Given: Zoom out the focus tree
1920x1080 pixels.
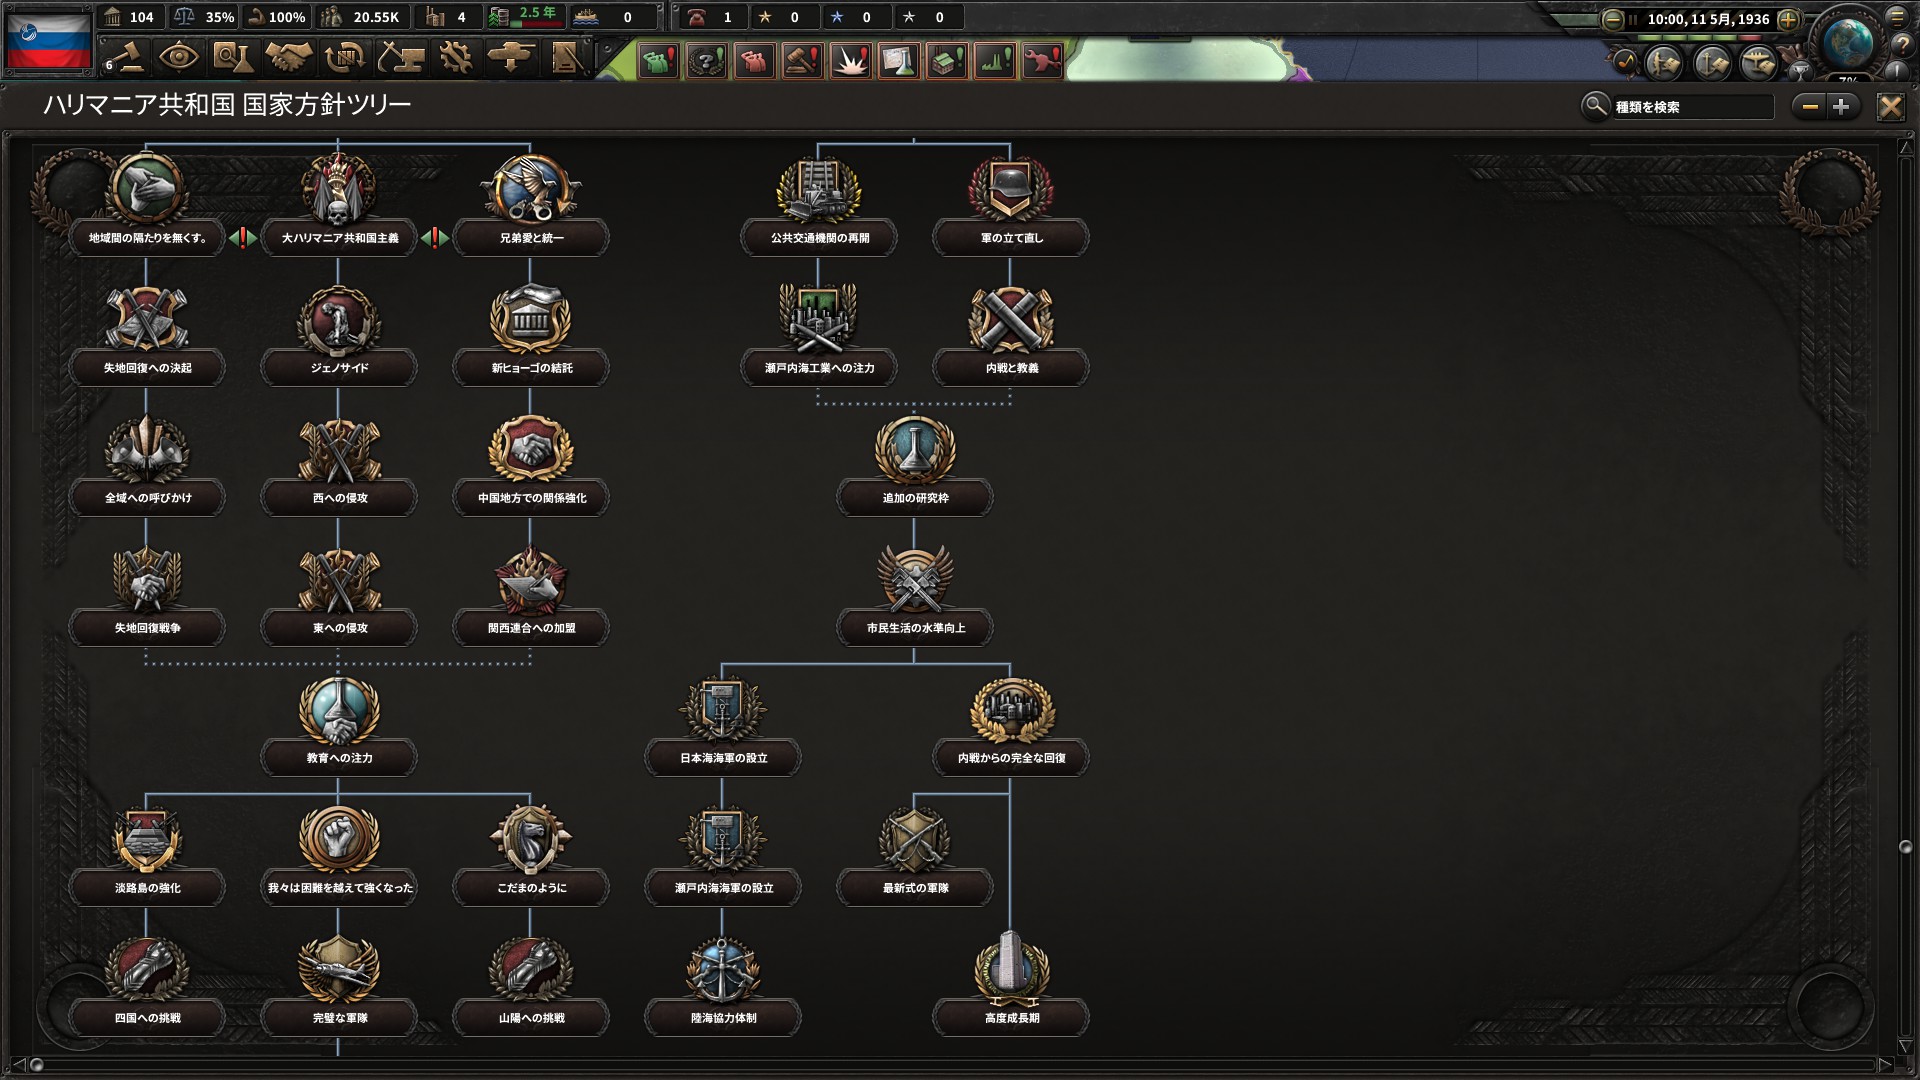Looking at the screenshot, I should (1808, 107).
